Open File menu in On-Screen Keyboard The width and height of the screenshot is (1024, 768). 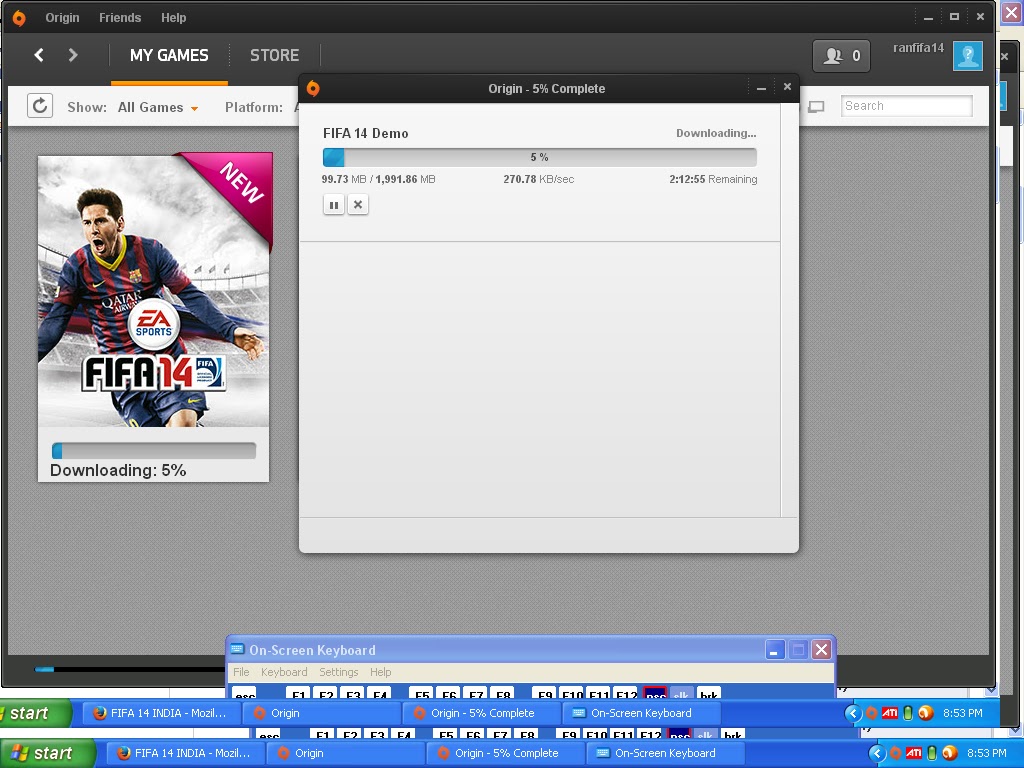[x=241, y=672]
